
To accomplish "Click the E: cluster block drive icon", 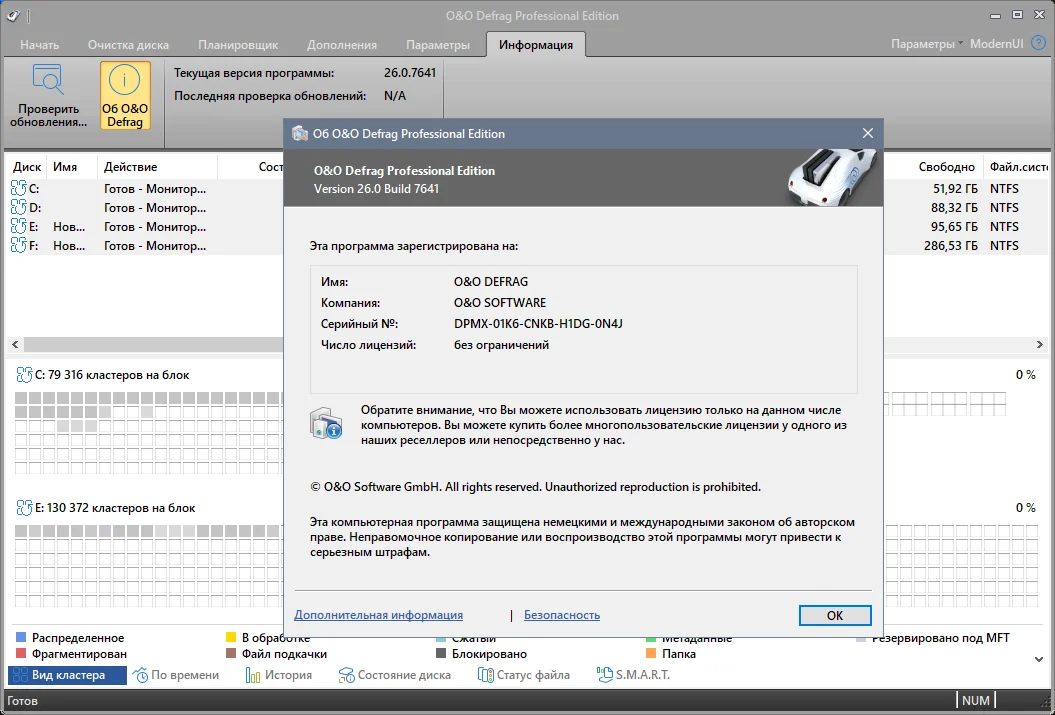I will pos(24,508).
